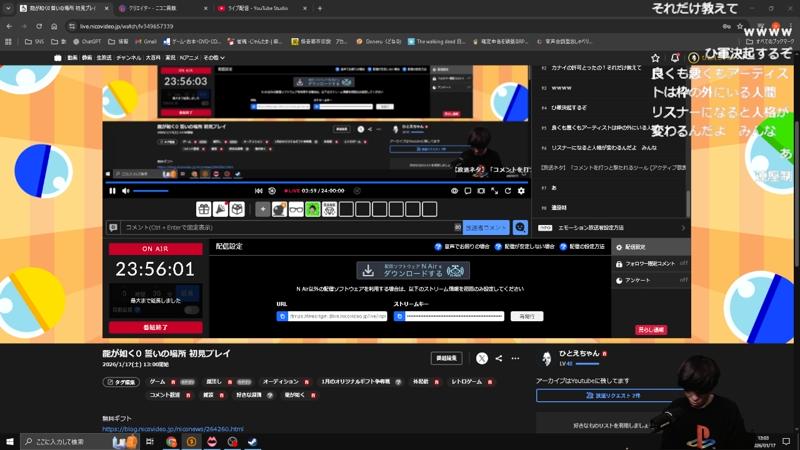
Task: Select the green avatar emotion icon
Action: point(313,209)
